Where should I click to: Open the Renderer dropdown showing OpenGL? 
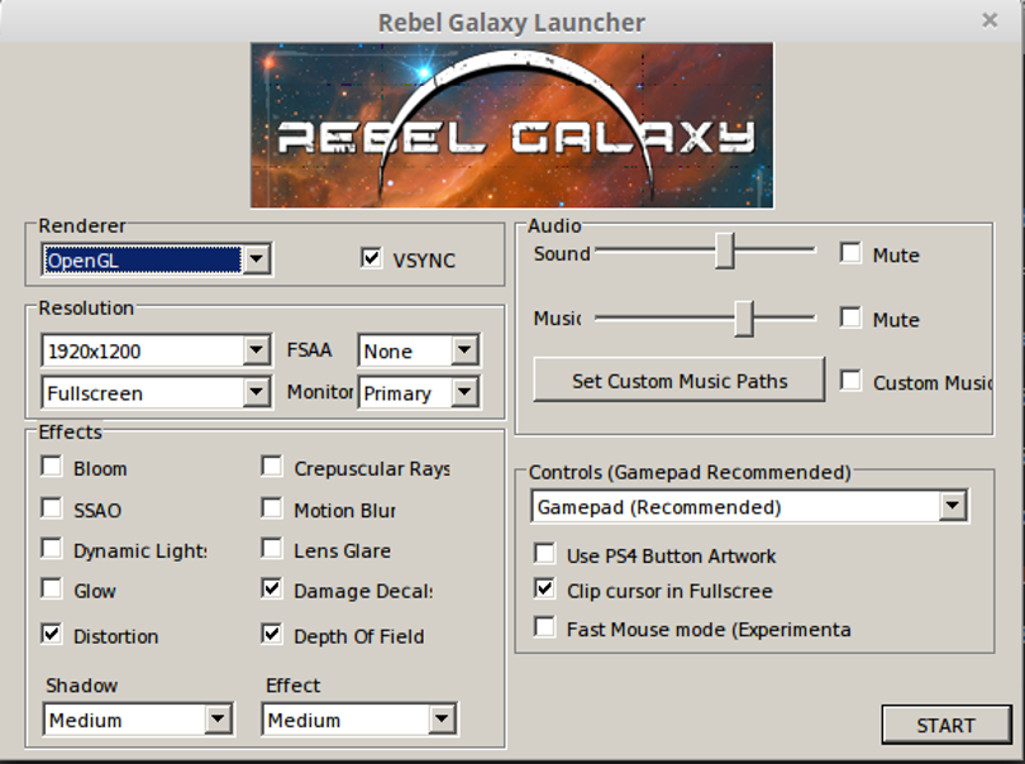tap(156, 259)
